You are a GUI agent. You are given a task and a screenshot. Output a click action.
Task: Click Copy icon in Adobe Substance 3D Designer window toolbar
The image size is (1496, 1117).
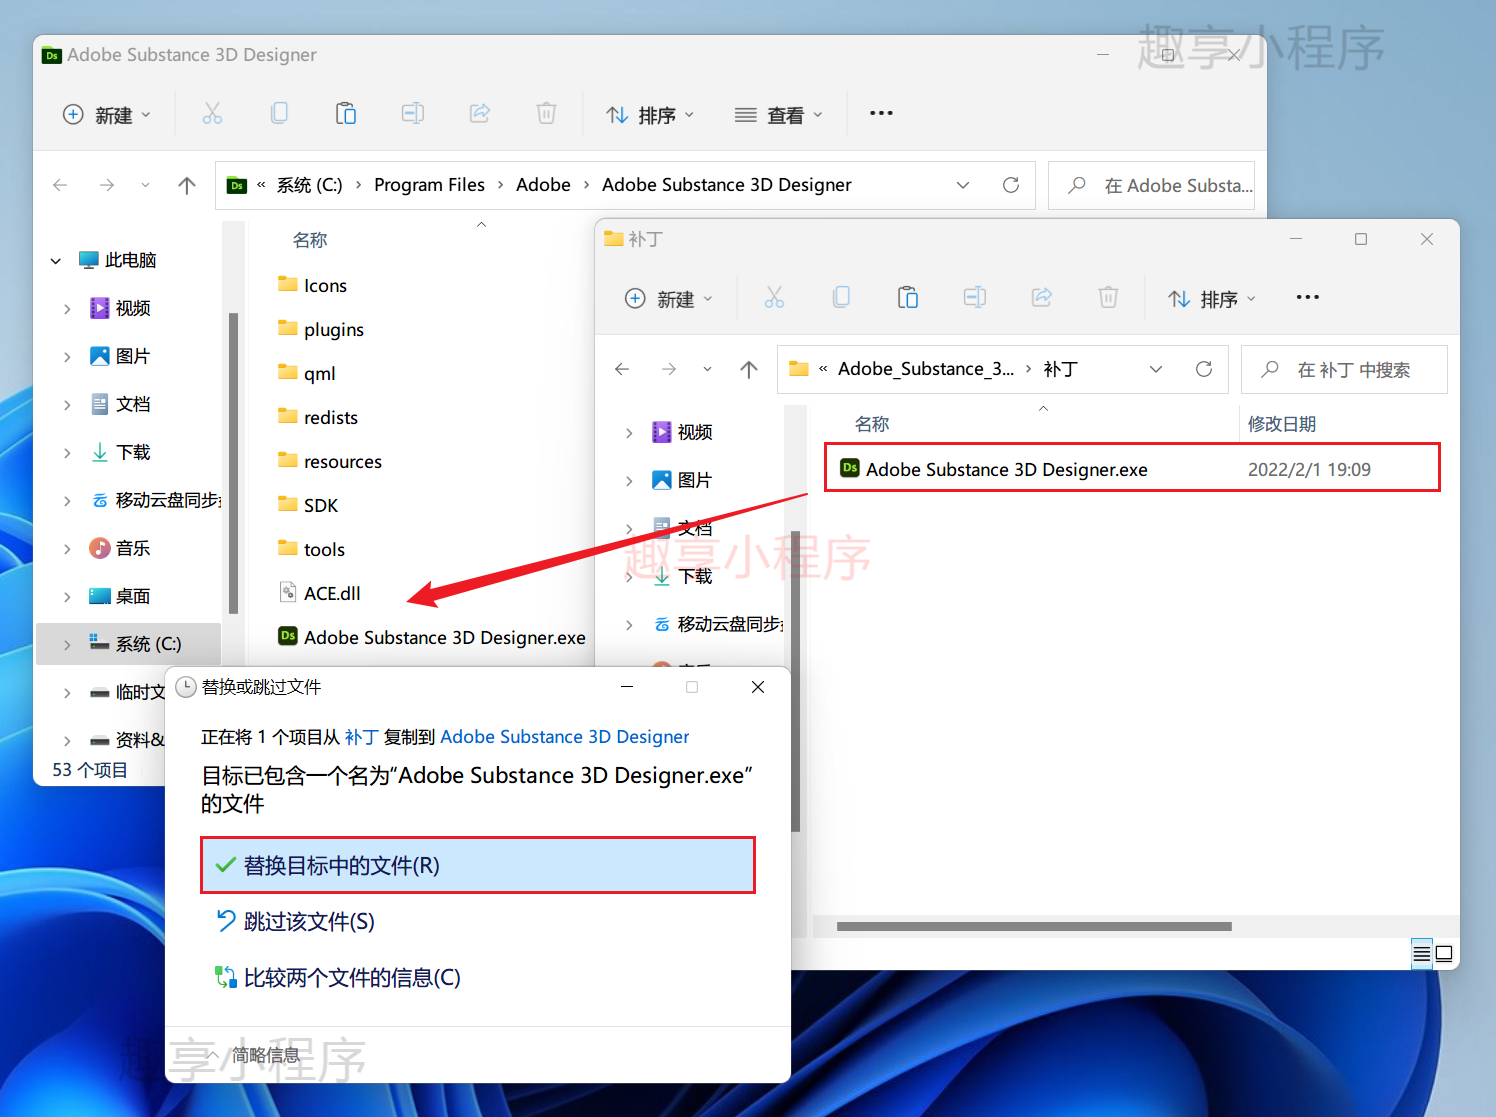pyautogui.click(x=279, y=114)
